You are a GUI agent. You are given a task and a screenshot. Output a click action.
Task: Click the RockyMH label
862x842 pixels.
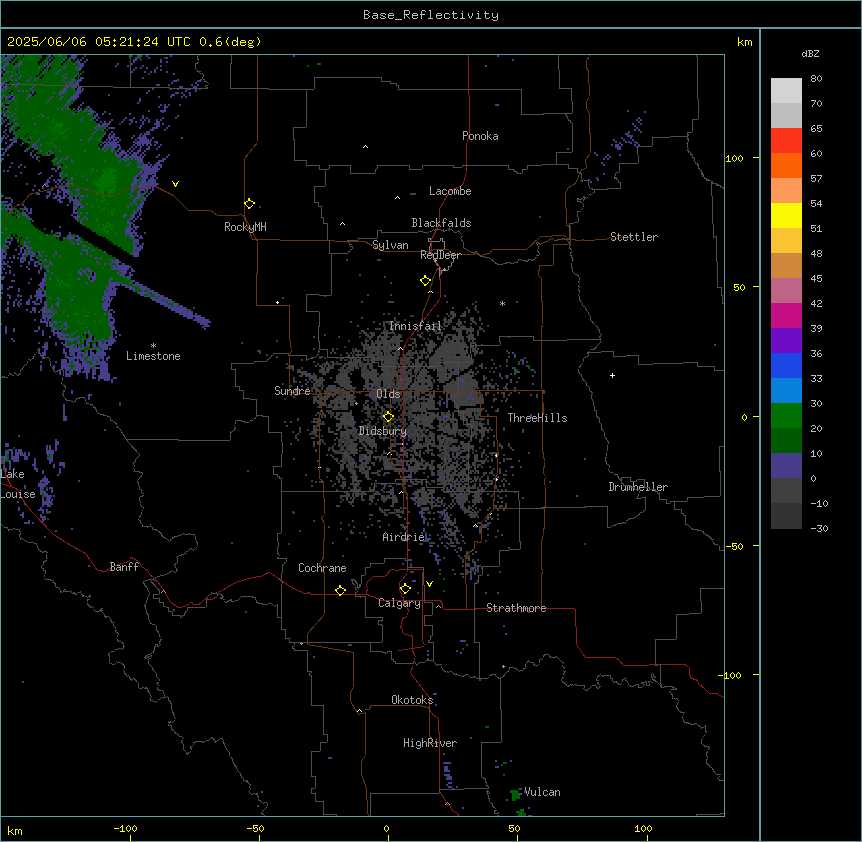(x=245, y=227)
